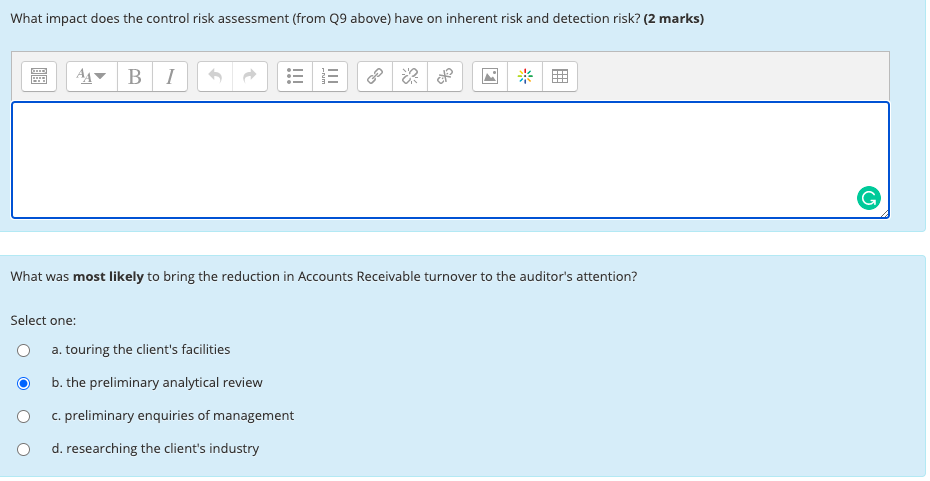Click the text area resize corner handle
930x481 pixels.
[x=885, y=214]
